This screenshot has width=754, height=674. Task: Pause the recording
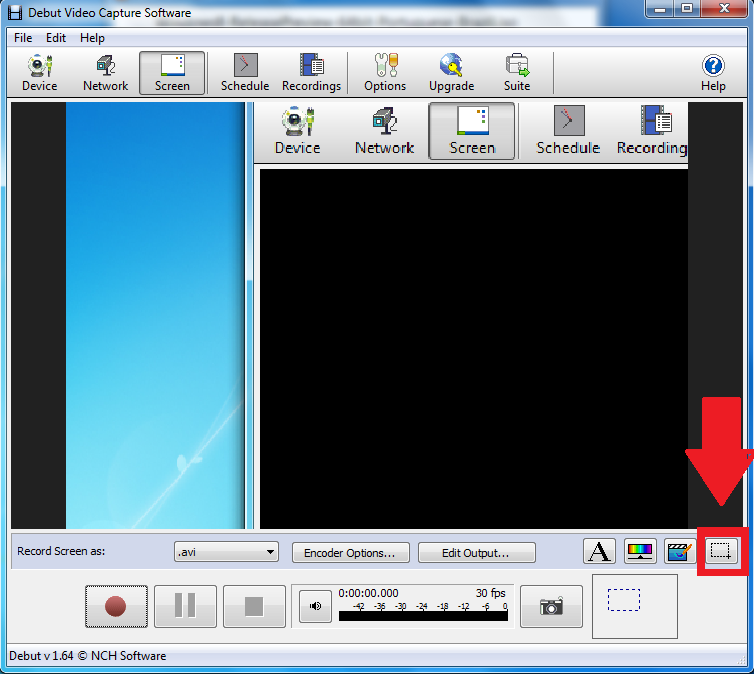(185, 606)
